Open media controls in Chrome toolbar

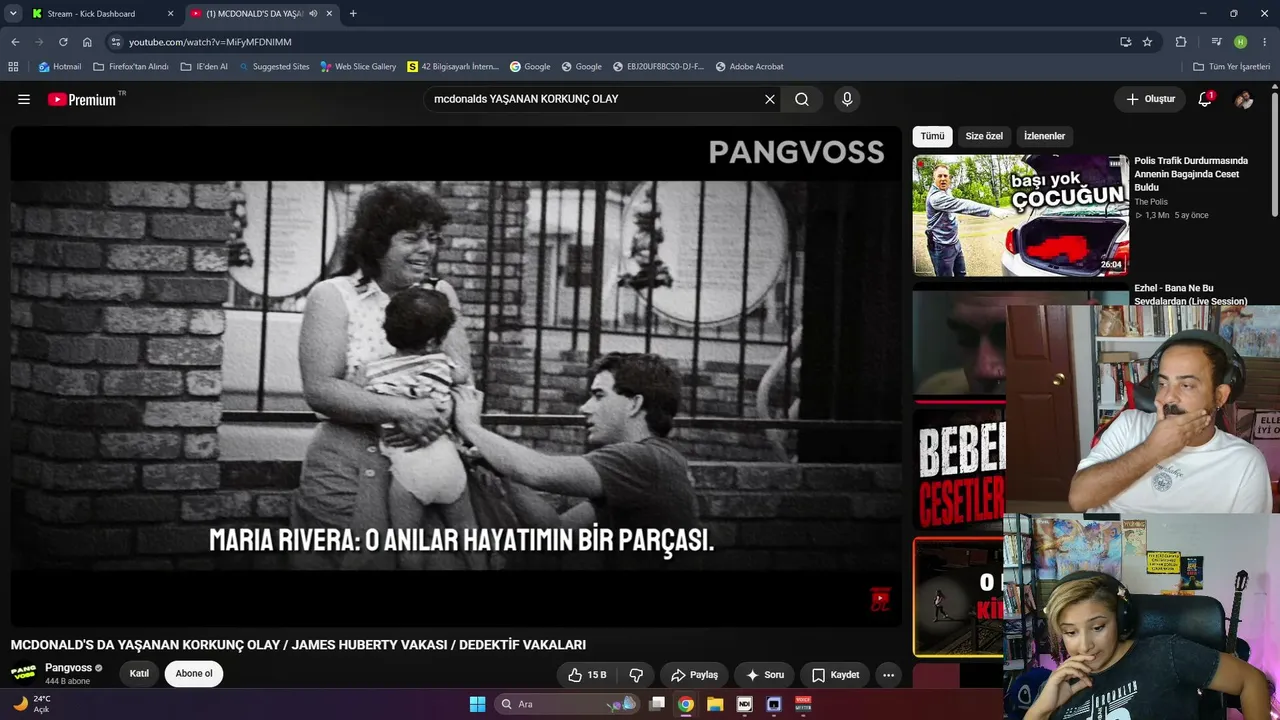pos(1216,42)
